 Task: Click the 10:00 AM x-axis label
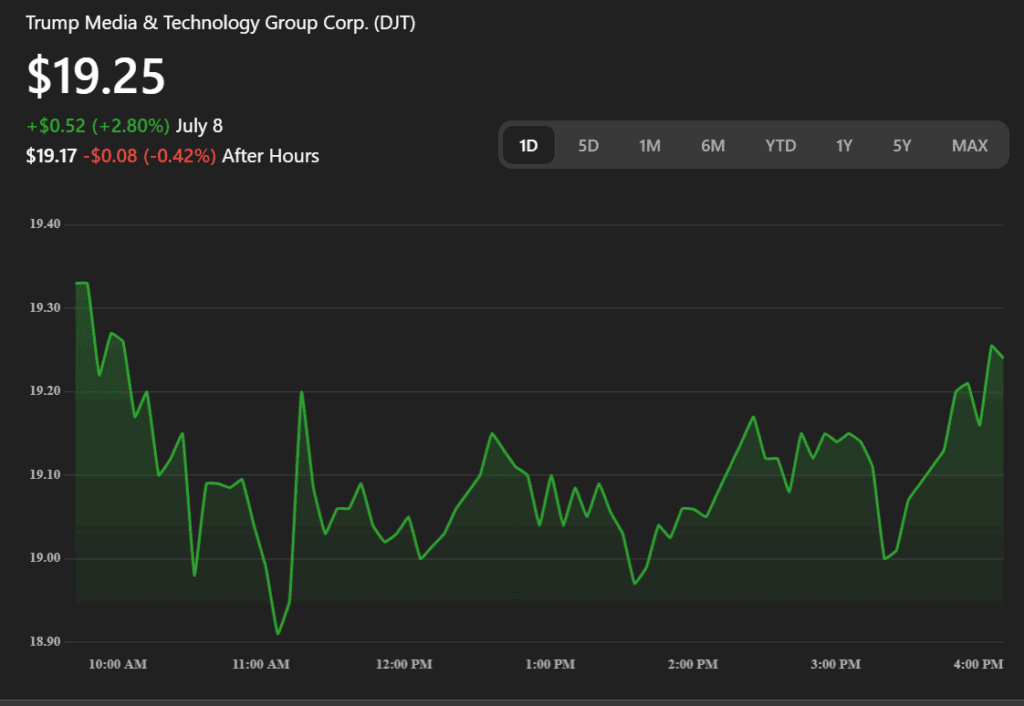tap(118, 664)
